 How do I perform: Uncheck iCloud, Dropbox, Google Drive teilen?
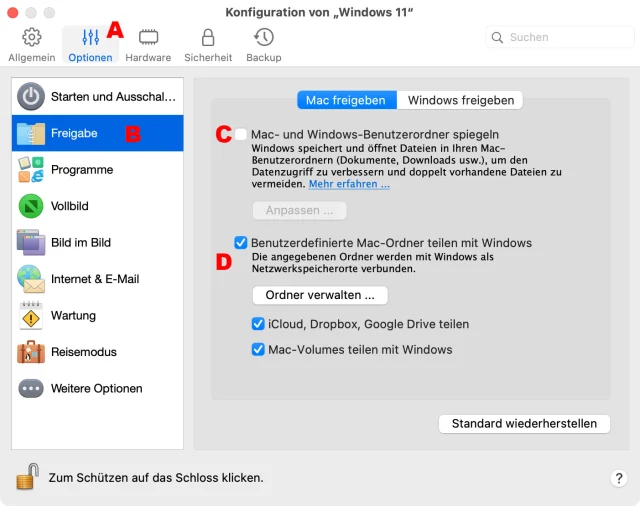(258, 324)
